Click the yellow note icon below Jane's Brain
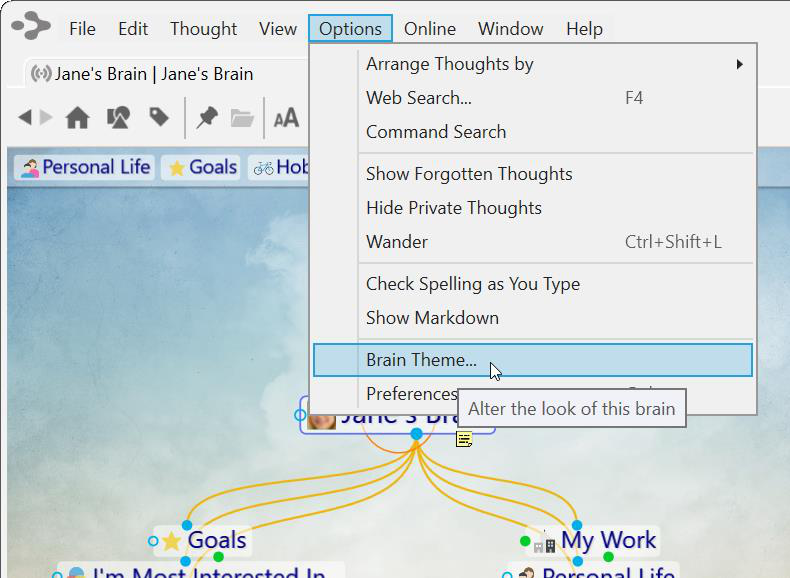790x578 pixels. pos(464,438)
